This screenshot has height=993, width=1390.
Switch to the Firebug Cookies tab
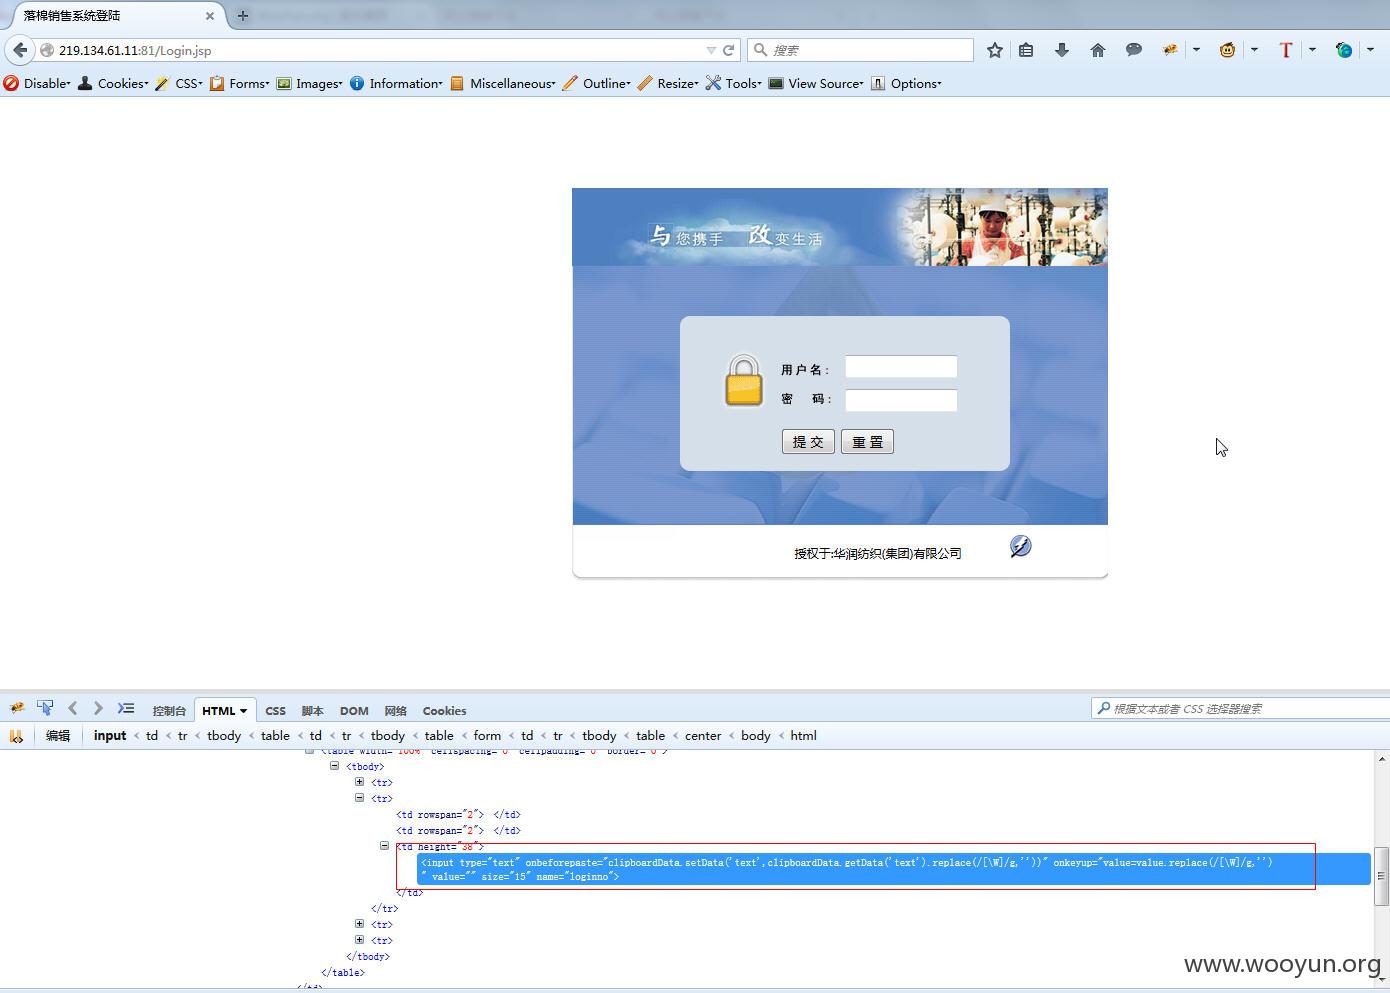point(444,711)
